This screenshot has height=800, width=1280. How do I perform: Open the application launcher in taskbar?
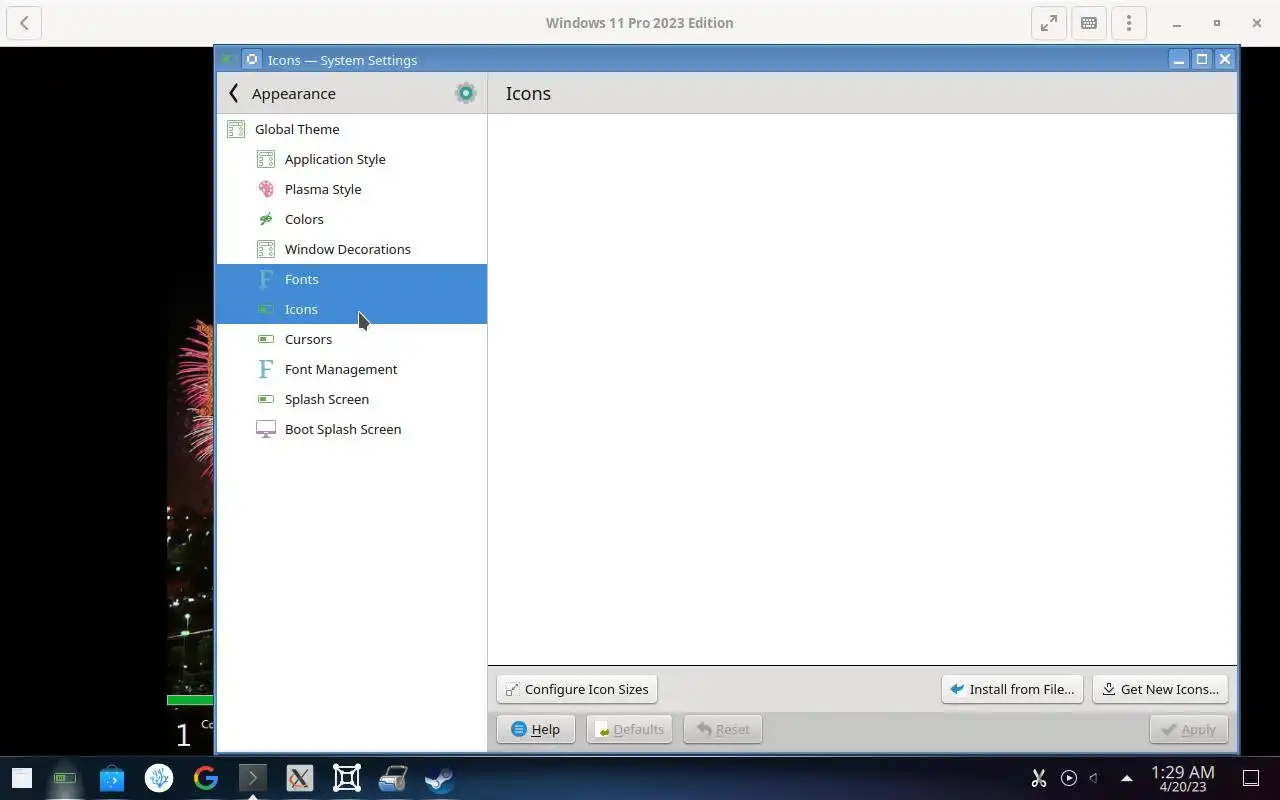(x=22, y=778)
